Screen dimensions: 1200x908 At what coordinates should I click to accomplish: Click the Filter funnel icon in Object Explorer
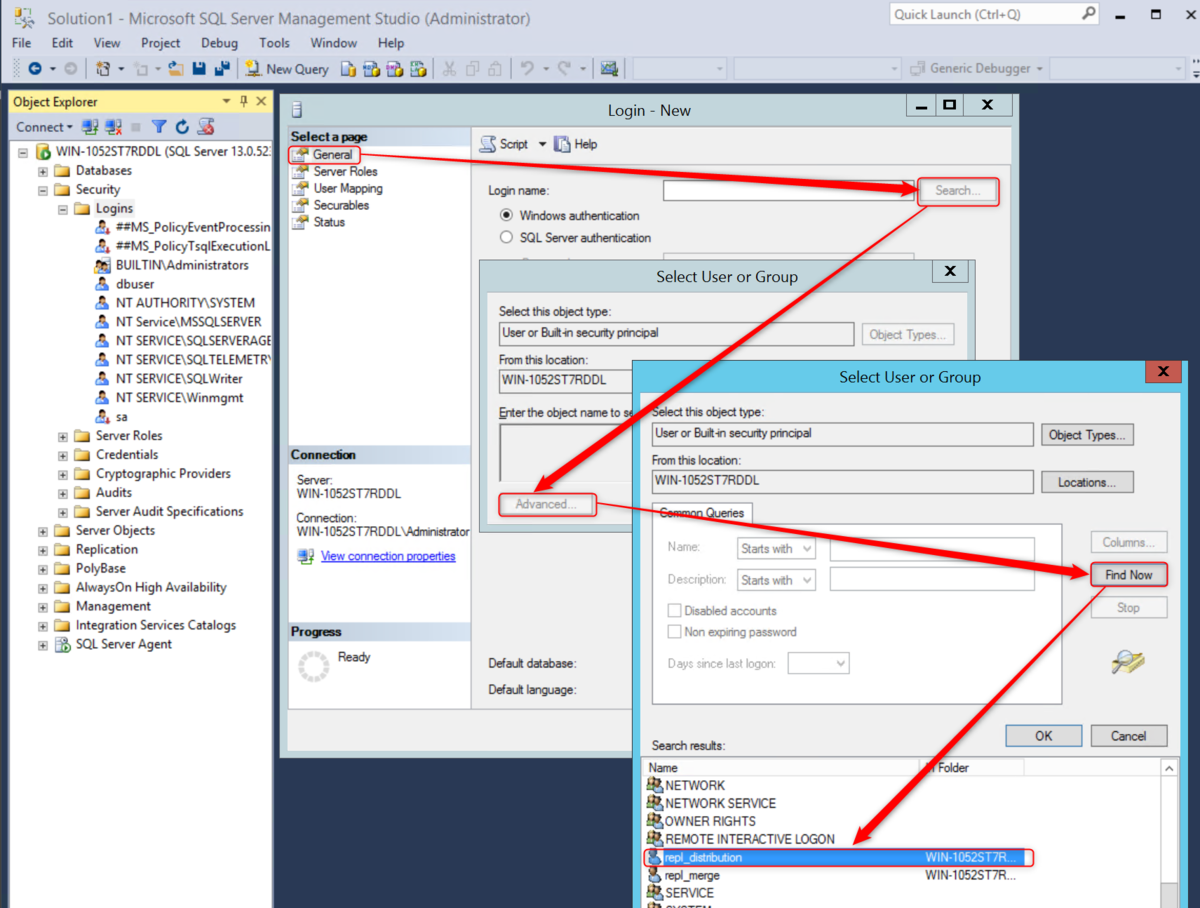click(159, 127)
